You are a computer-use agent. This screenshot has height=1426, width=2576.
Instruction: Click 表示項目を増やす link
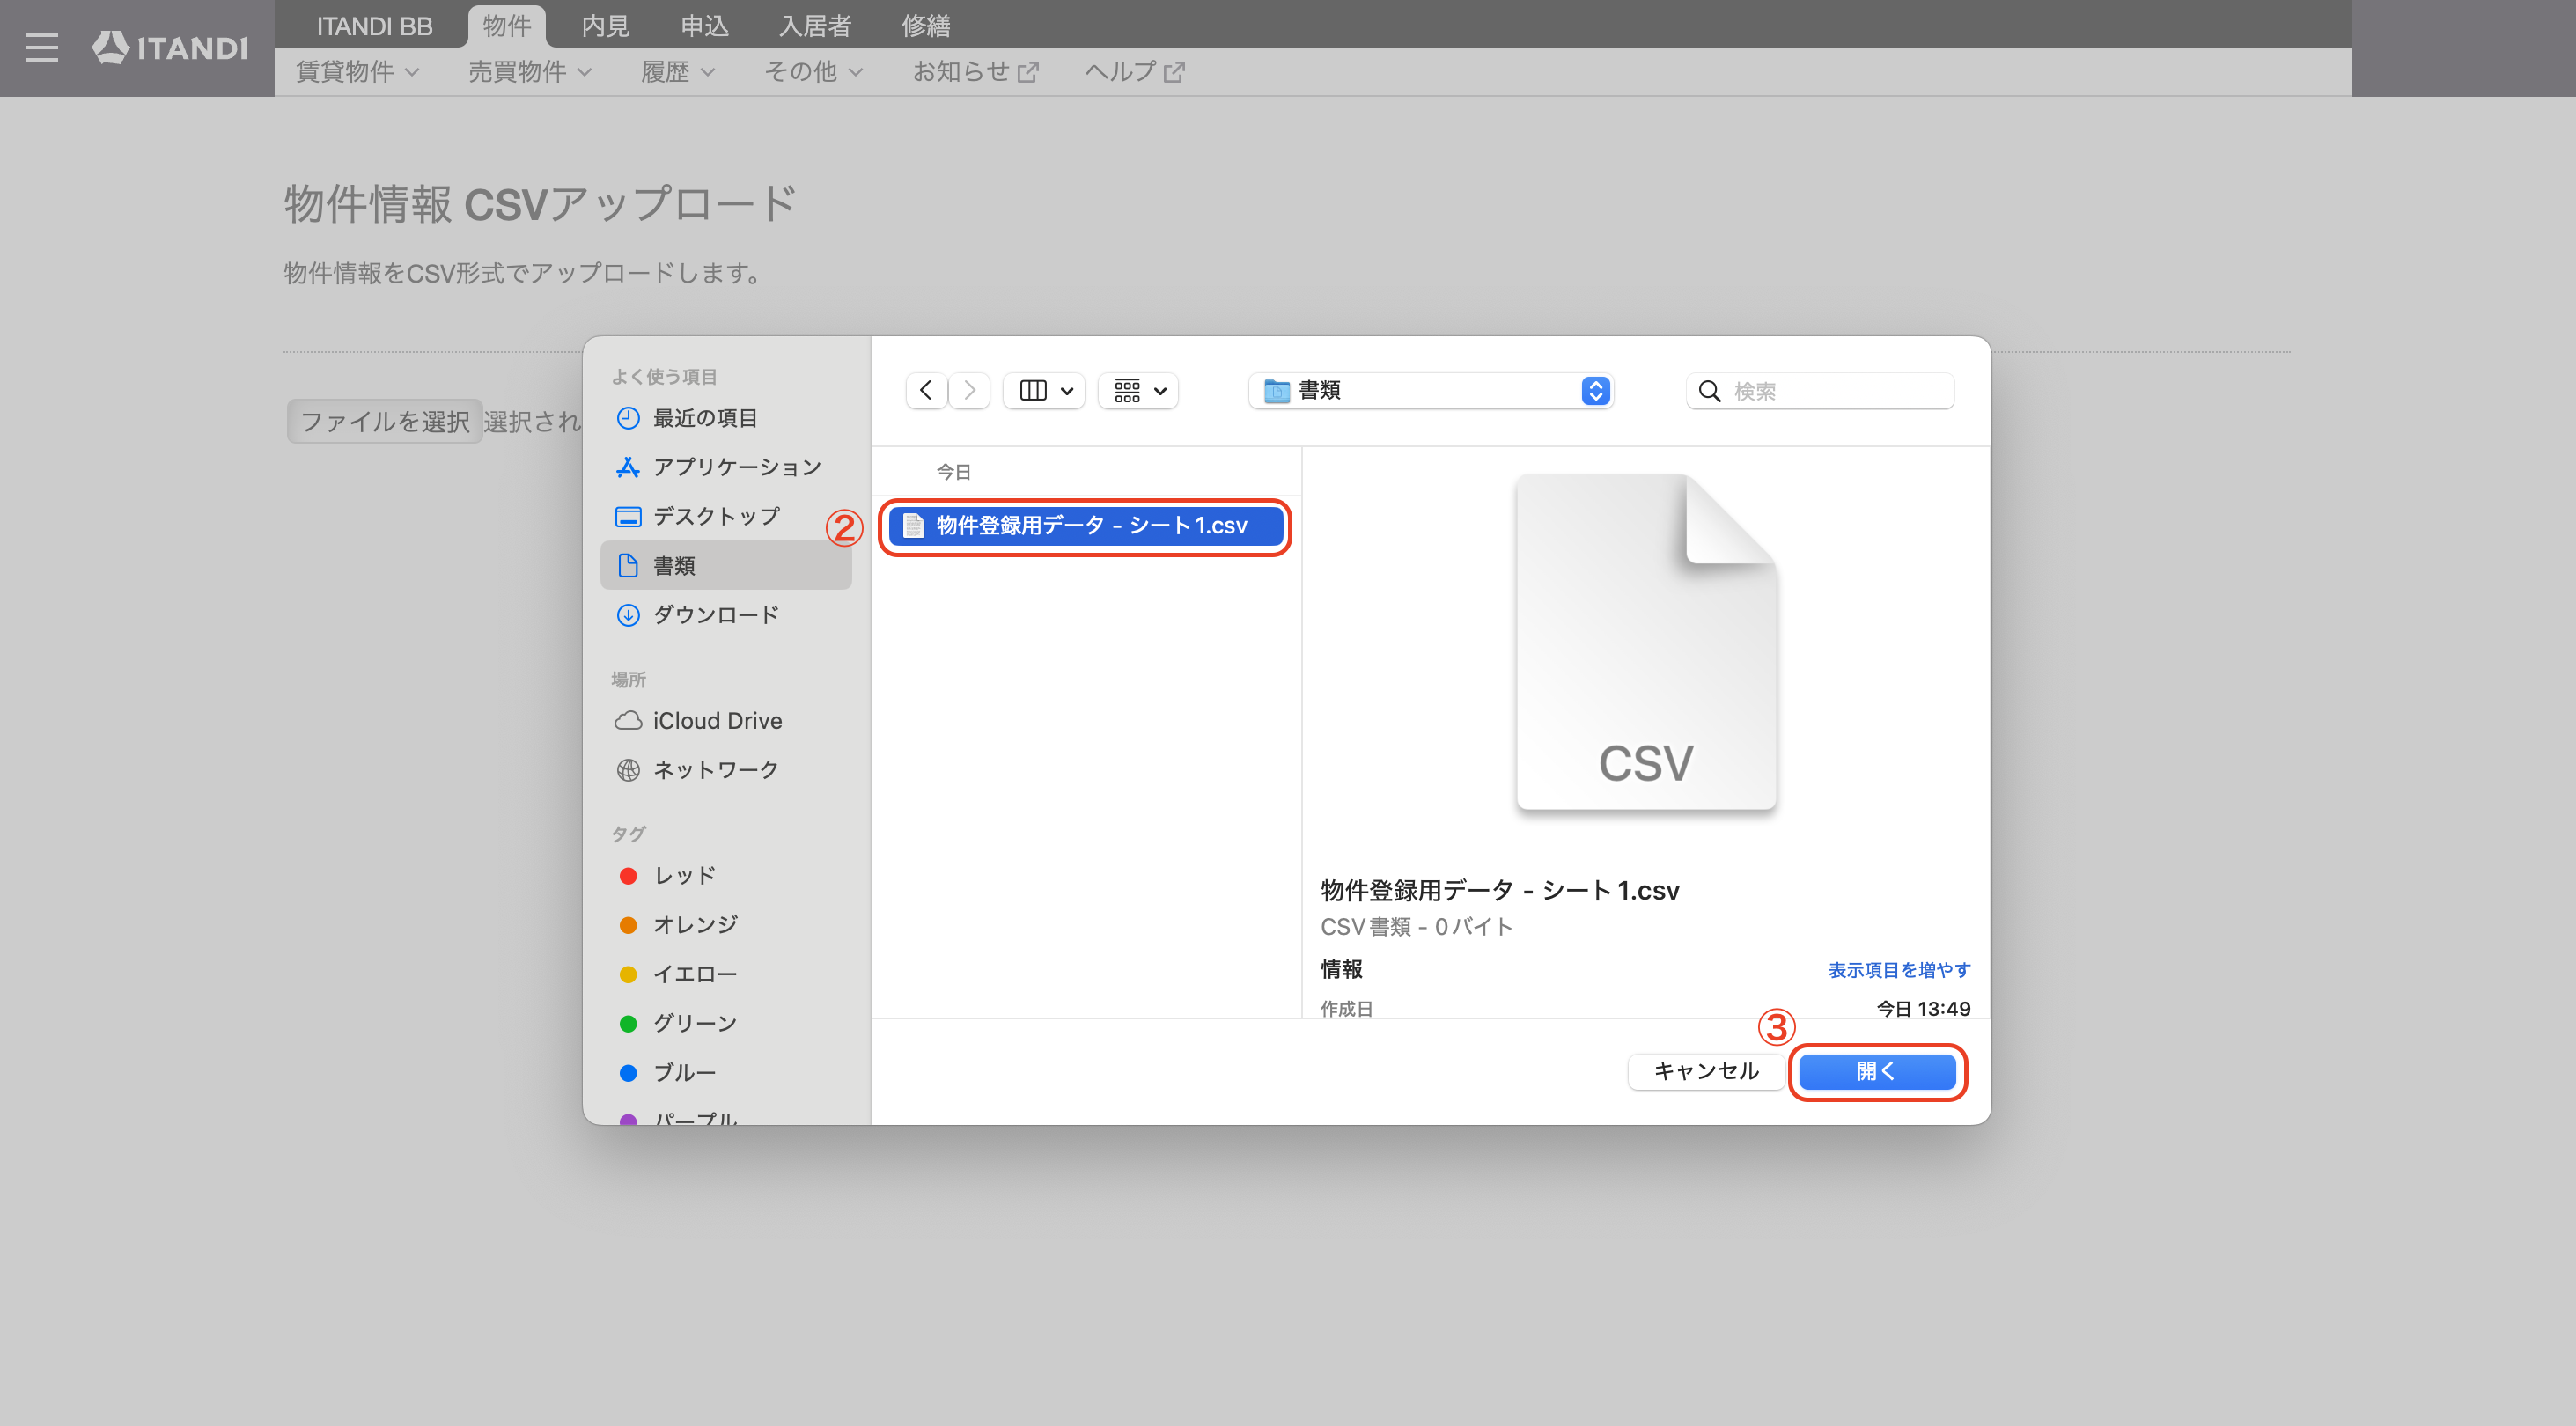(x=1899, y=969)
